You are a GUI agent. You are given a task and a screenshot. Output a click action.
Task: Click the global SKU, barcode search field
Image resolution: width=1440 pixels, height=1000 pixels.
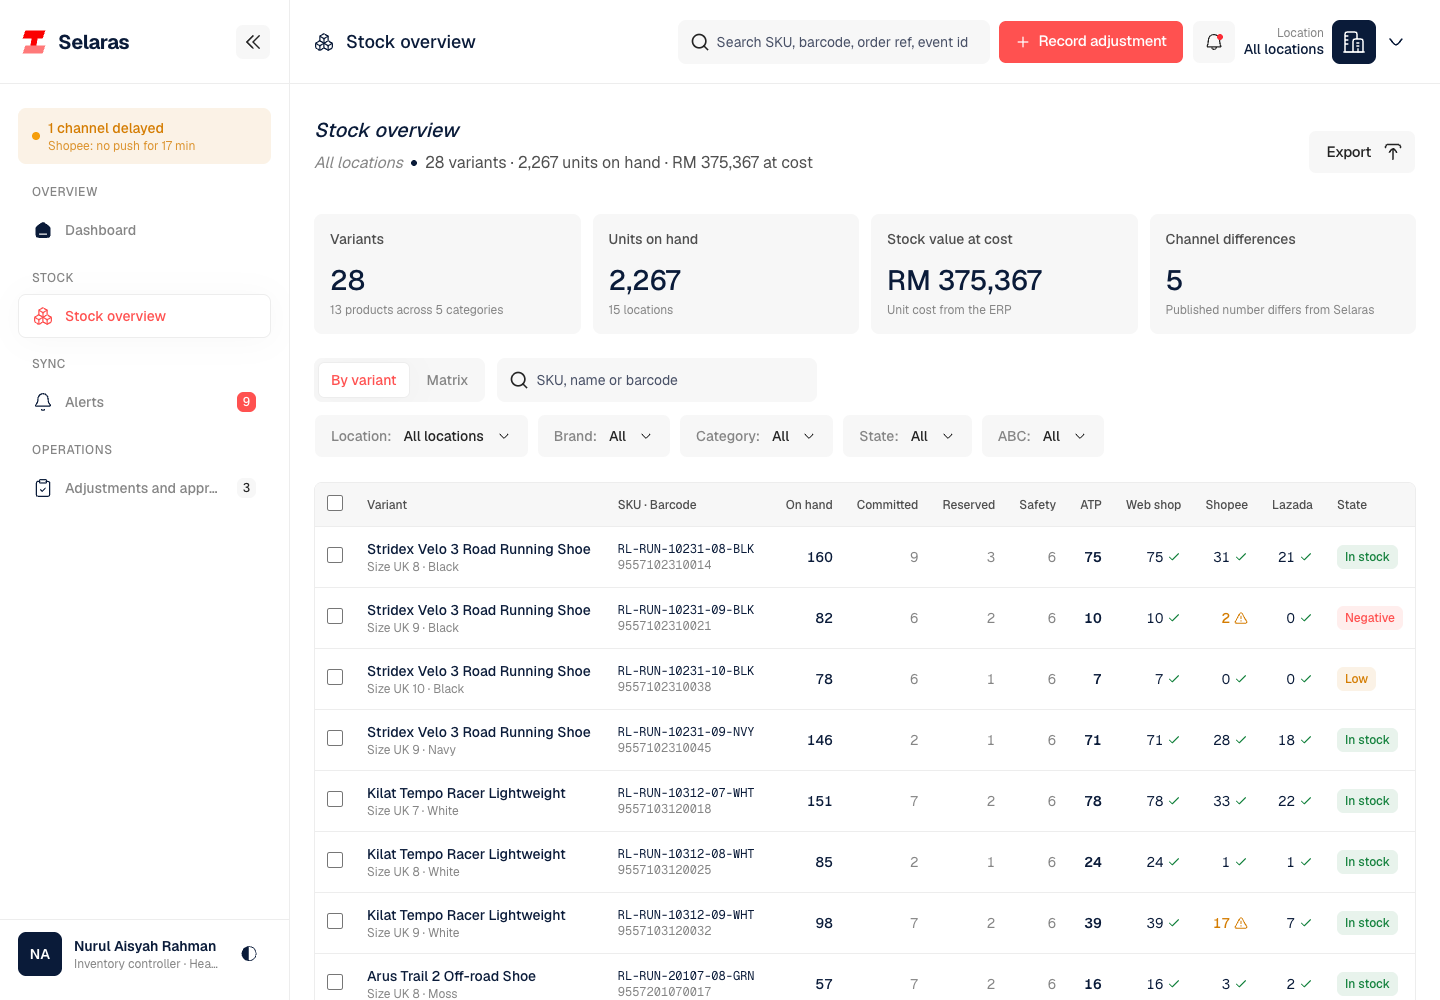834,42
